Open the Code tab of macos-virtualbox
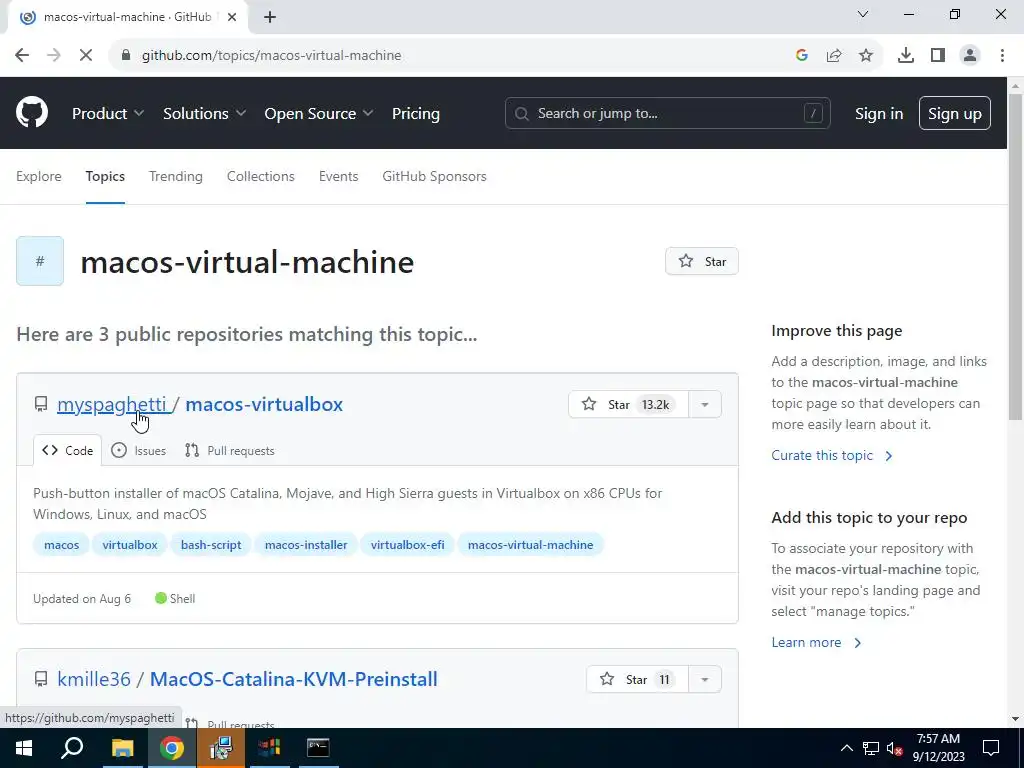1024x768 pixels. 67,451
